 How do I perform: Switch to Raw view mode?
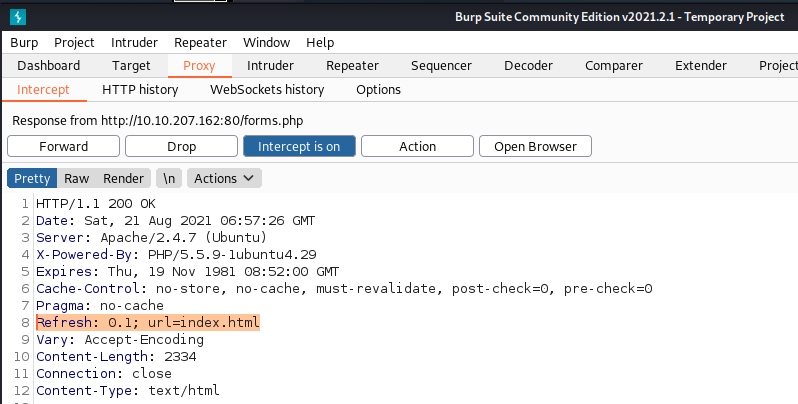[x=75, y=178]
